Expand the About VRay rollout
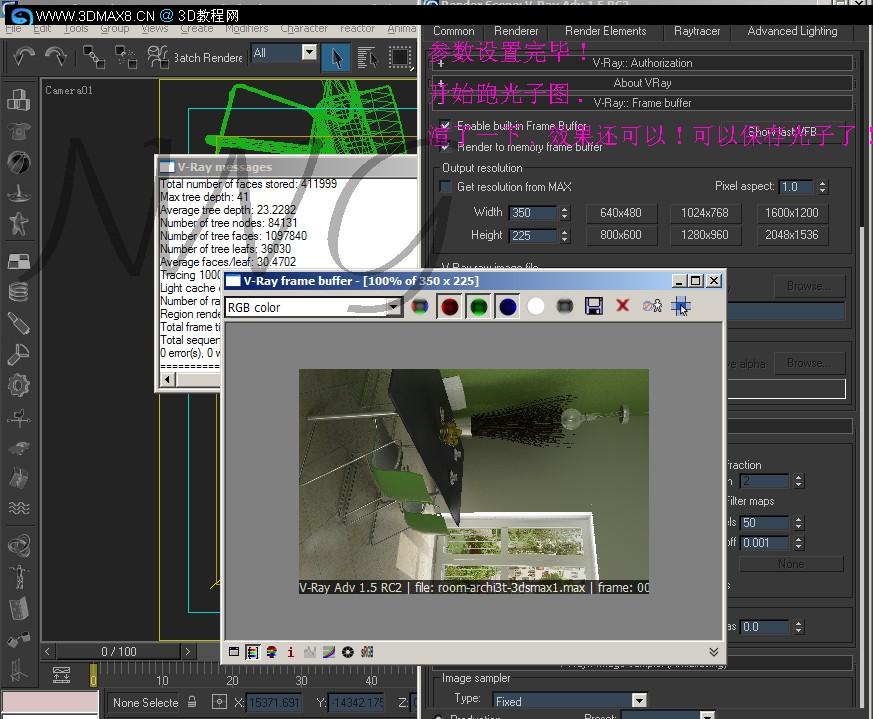This screenshot has height=719, width=873. click(642, 83)
